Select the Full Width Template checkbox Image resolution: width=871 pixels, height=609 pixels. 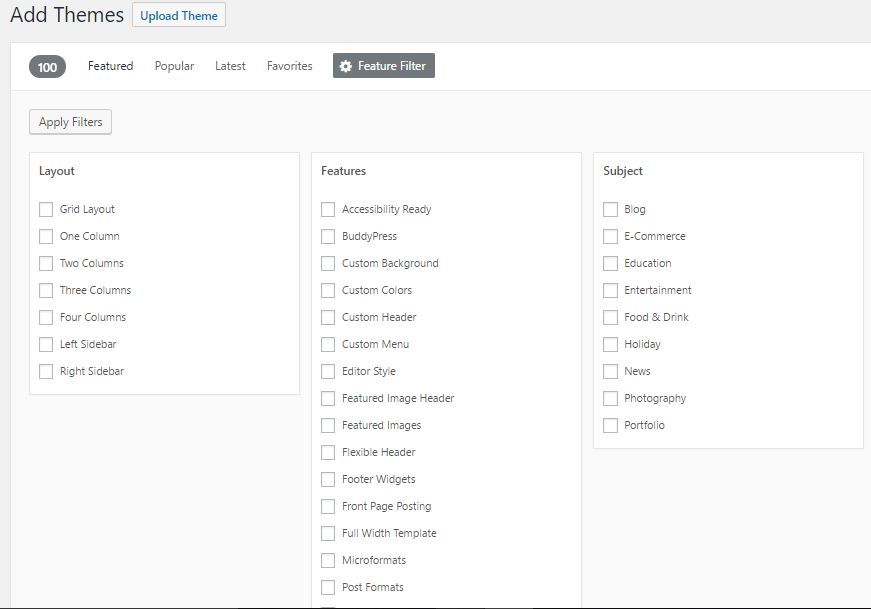coord(328,533)
